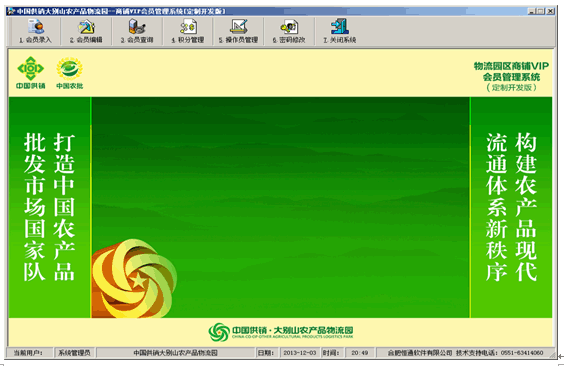This screenshot has width=564, height=366.
Task: Open the 密码修改 password change tool
Action: (x=289, y=31)
